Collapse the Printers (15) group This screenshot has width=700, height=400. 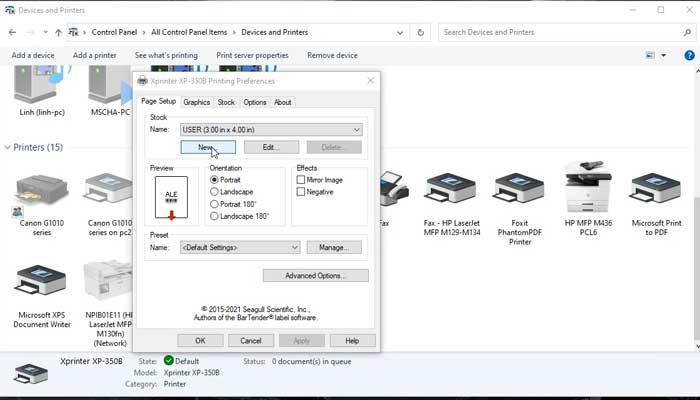[x=7, y=147]
